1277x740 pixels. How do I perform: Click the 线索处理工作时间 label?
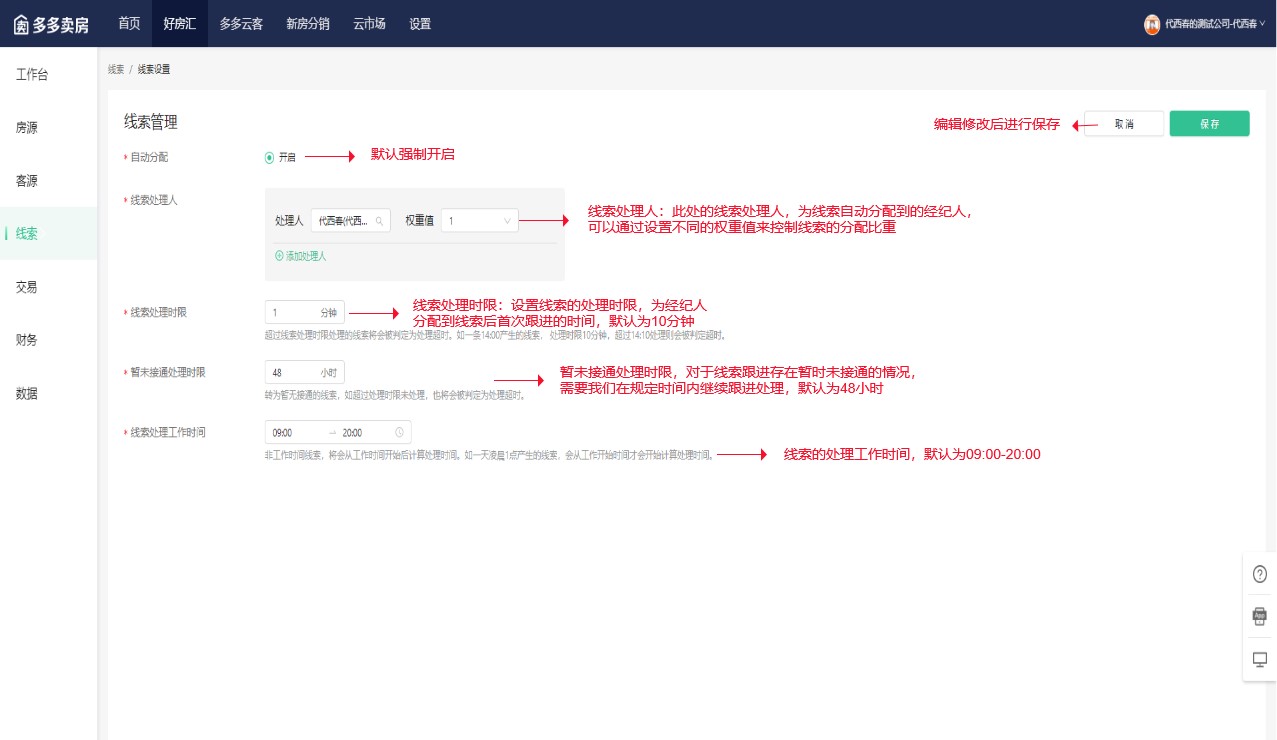(168, 433)
